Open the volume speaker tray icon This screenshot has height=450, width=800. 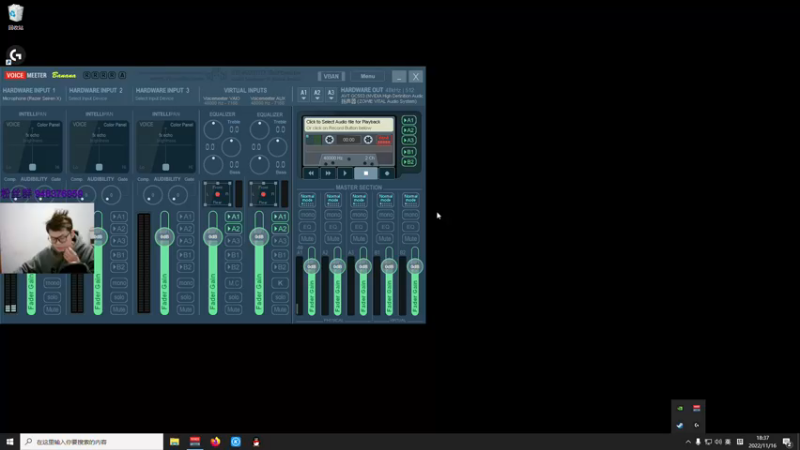pos(718,442)
